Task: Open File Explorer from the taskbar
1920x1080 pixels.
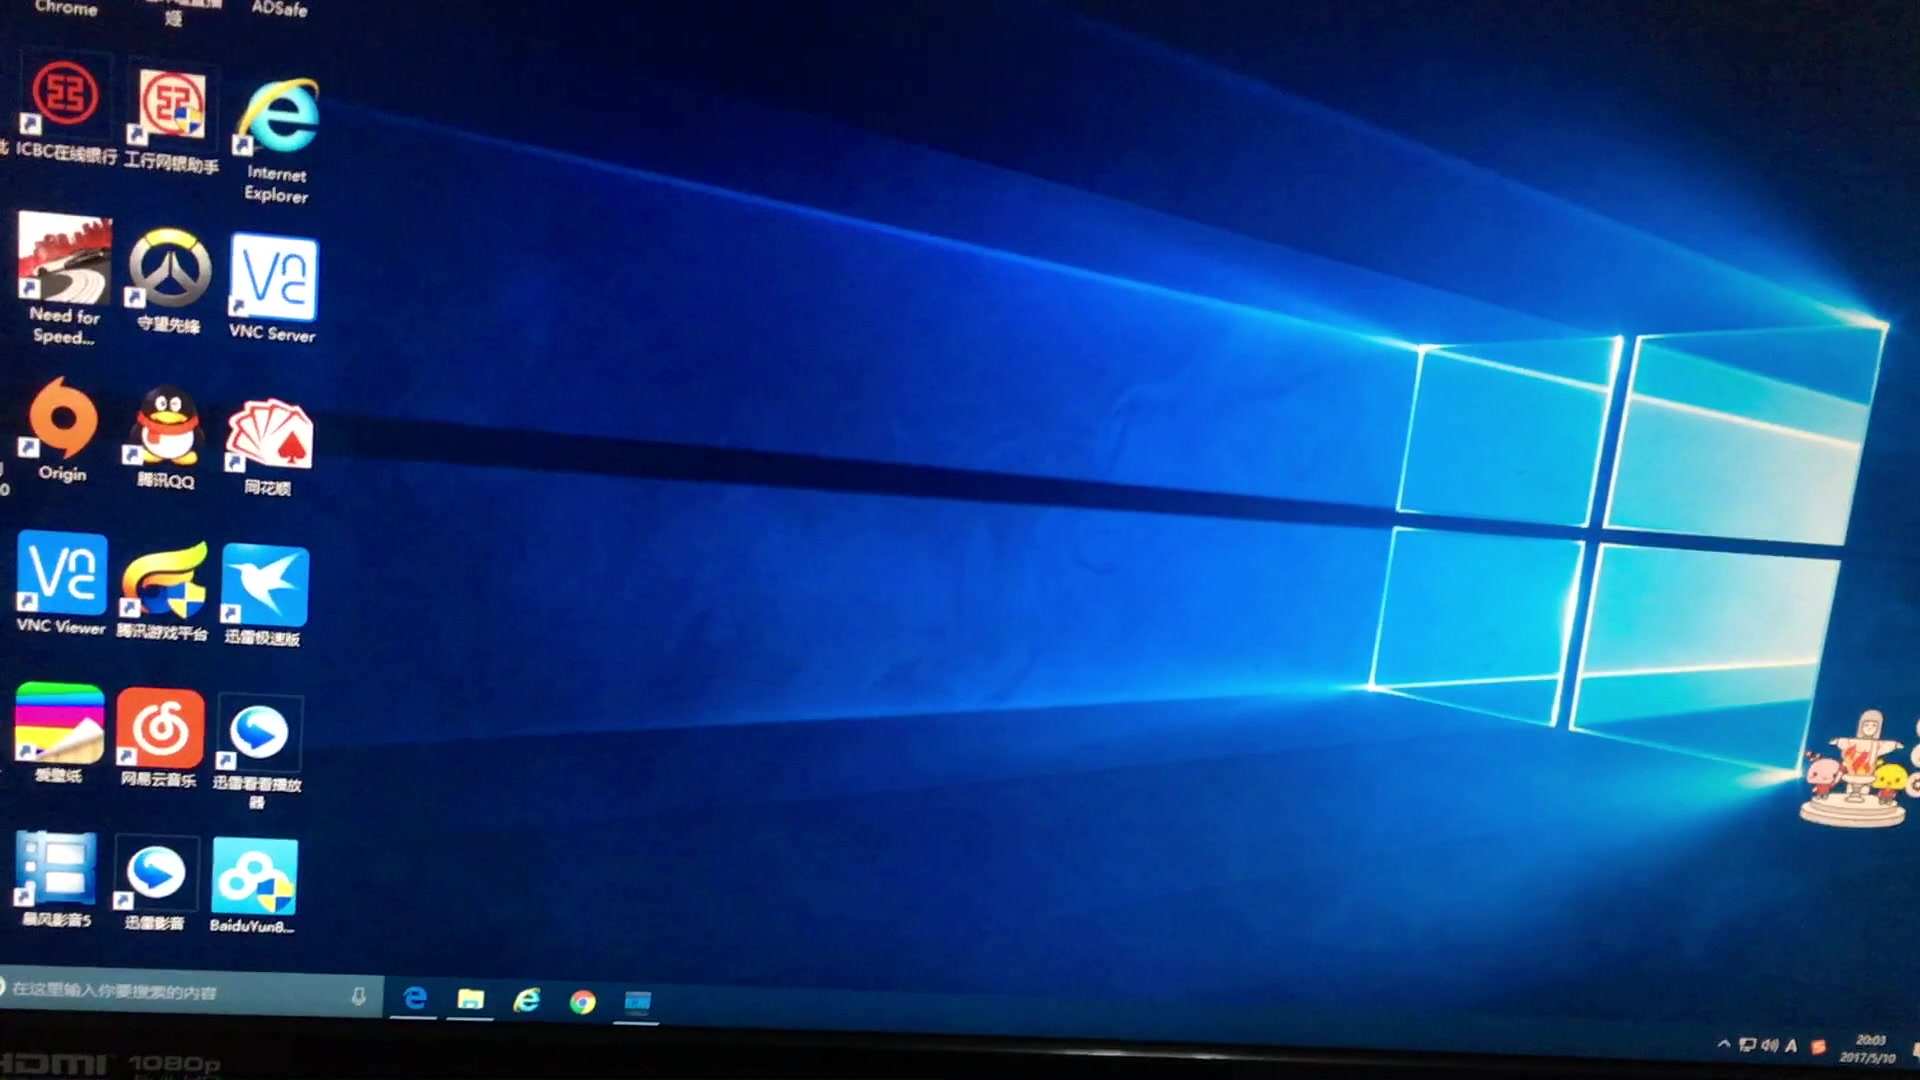Action: pos(470,999)
